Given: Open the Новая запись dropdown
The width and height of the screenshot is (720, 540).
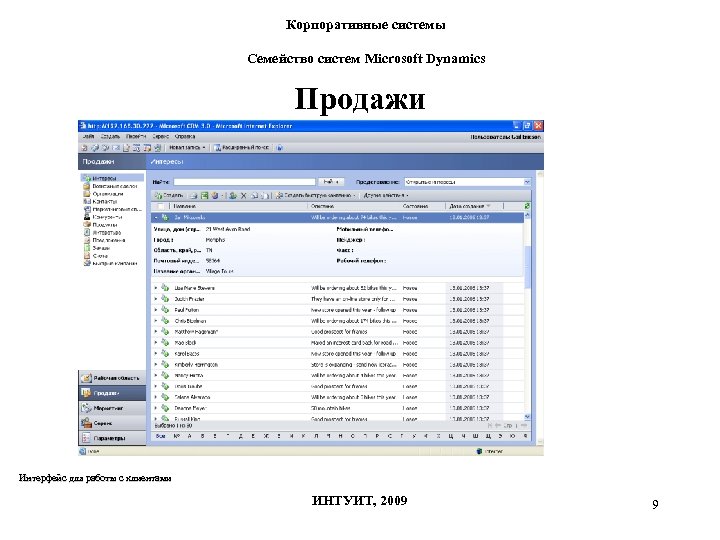Looking at the screenshot, I should click(x=187, y=147).
